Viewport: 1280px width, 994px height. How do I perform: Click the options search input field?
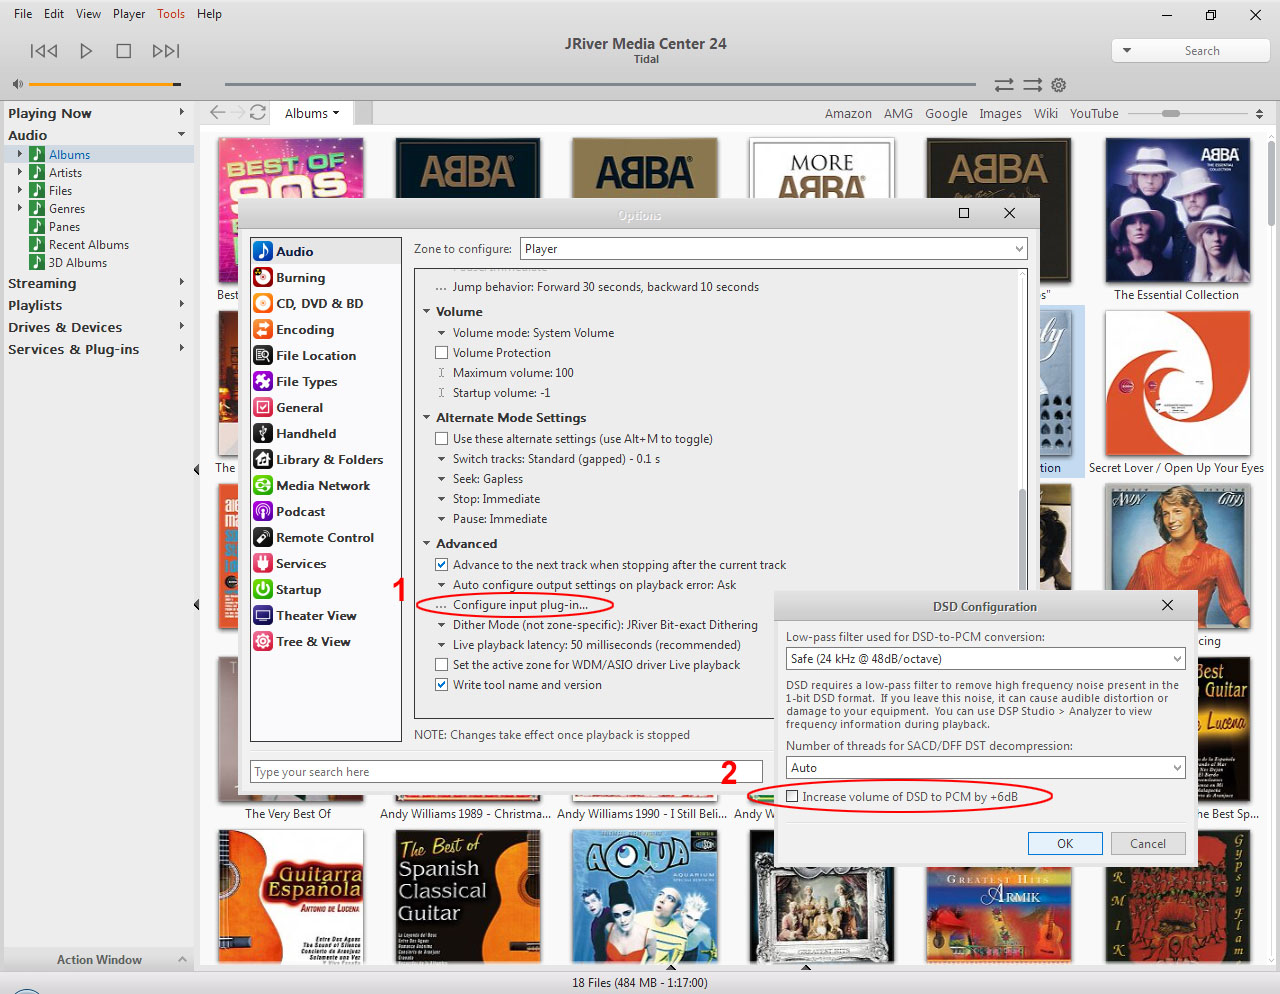coord(506,771)
